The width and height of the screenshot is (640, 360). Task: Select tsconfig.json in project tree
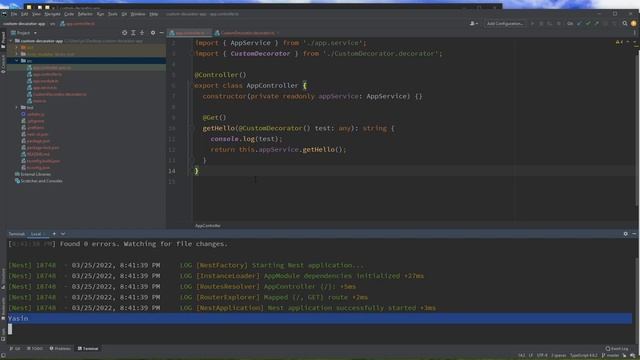pyautogui.click(x=38, y=167)
